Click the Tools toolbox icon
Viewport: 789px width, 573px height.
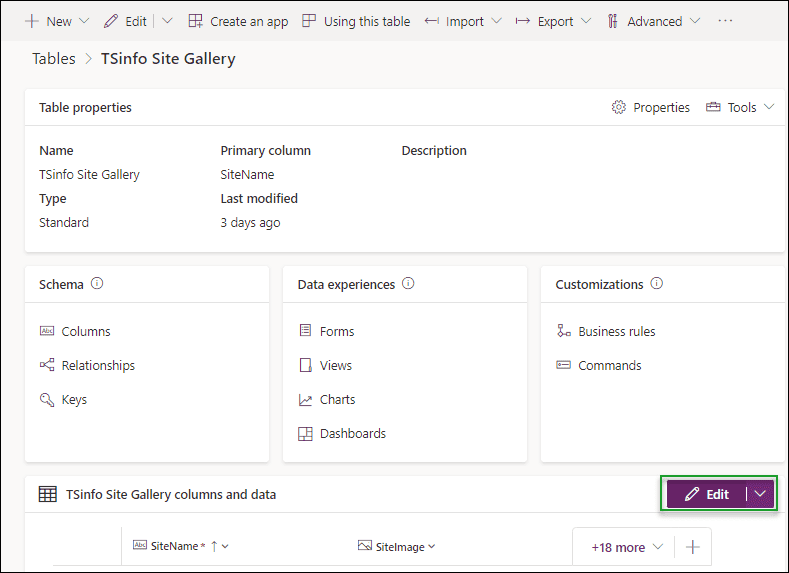pyautogui.click(x=713, y=107)
